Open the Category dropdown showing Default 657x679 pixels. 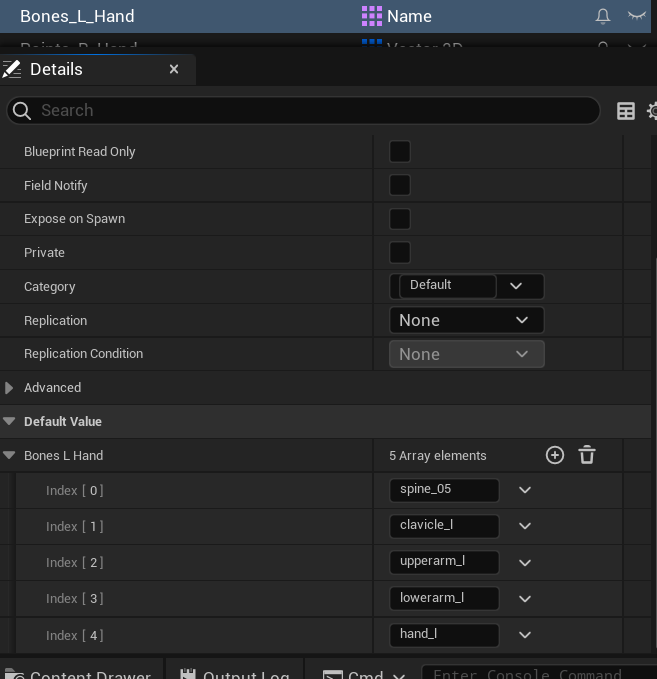(516, 286)
